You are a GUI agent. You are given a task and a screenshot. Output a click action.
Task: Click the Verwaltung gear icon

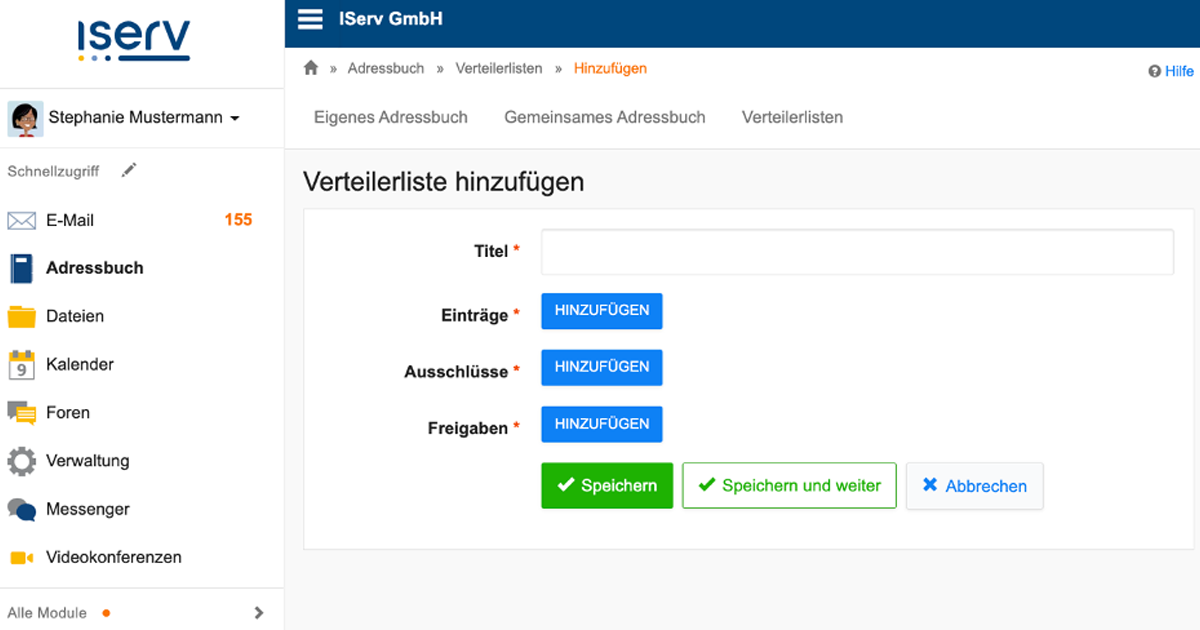(x=22, y=461)
